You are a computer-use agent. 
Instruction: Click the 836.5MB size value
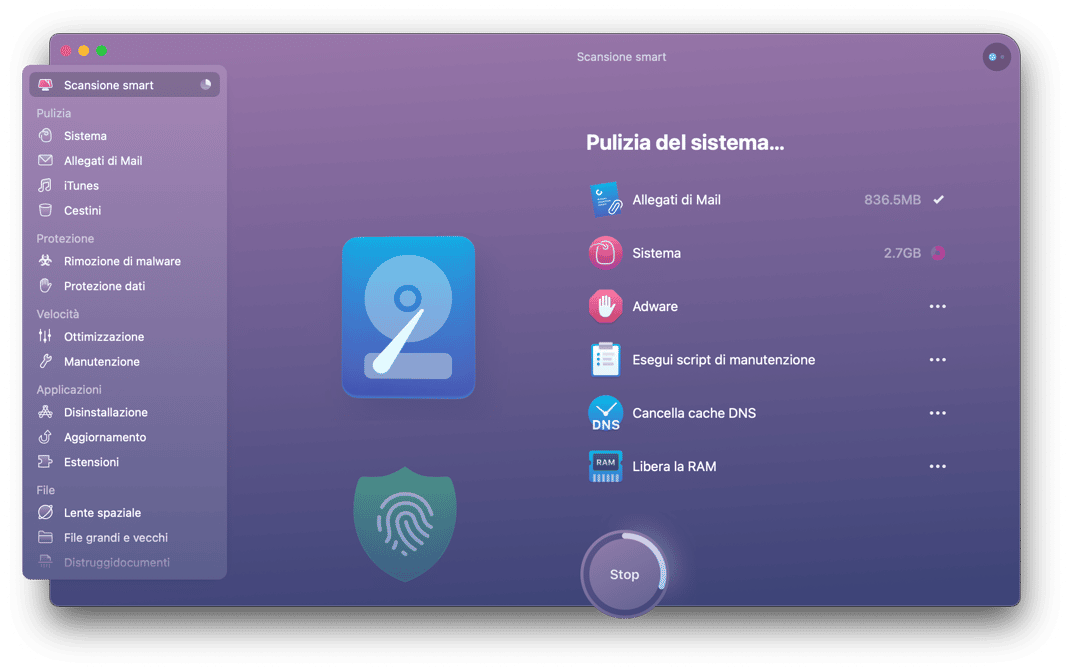pos(892,199)
